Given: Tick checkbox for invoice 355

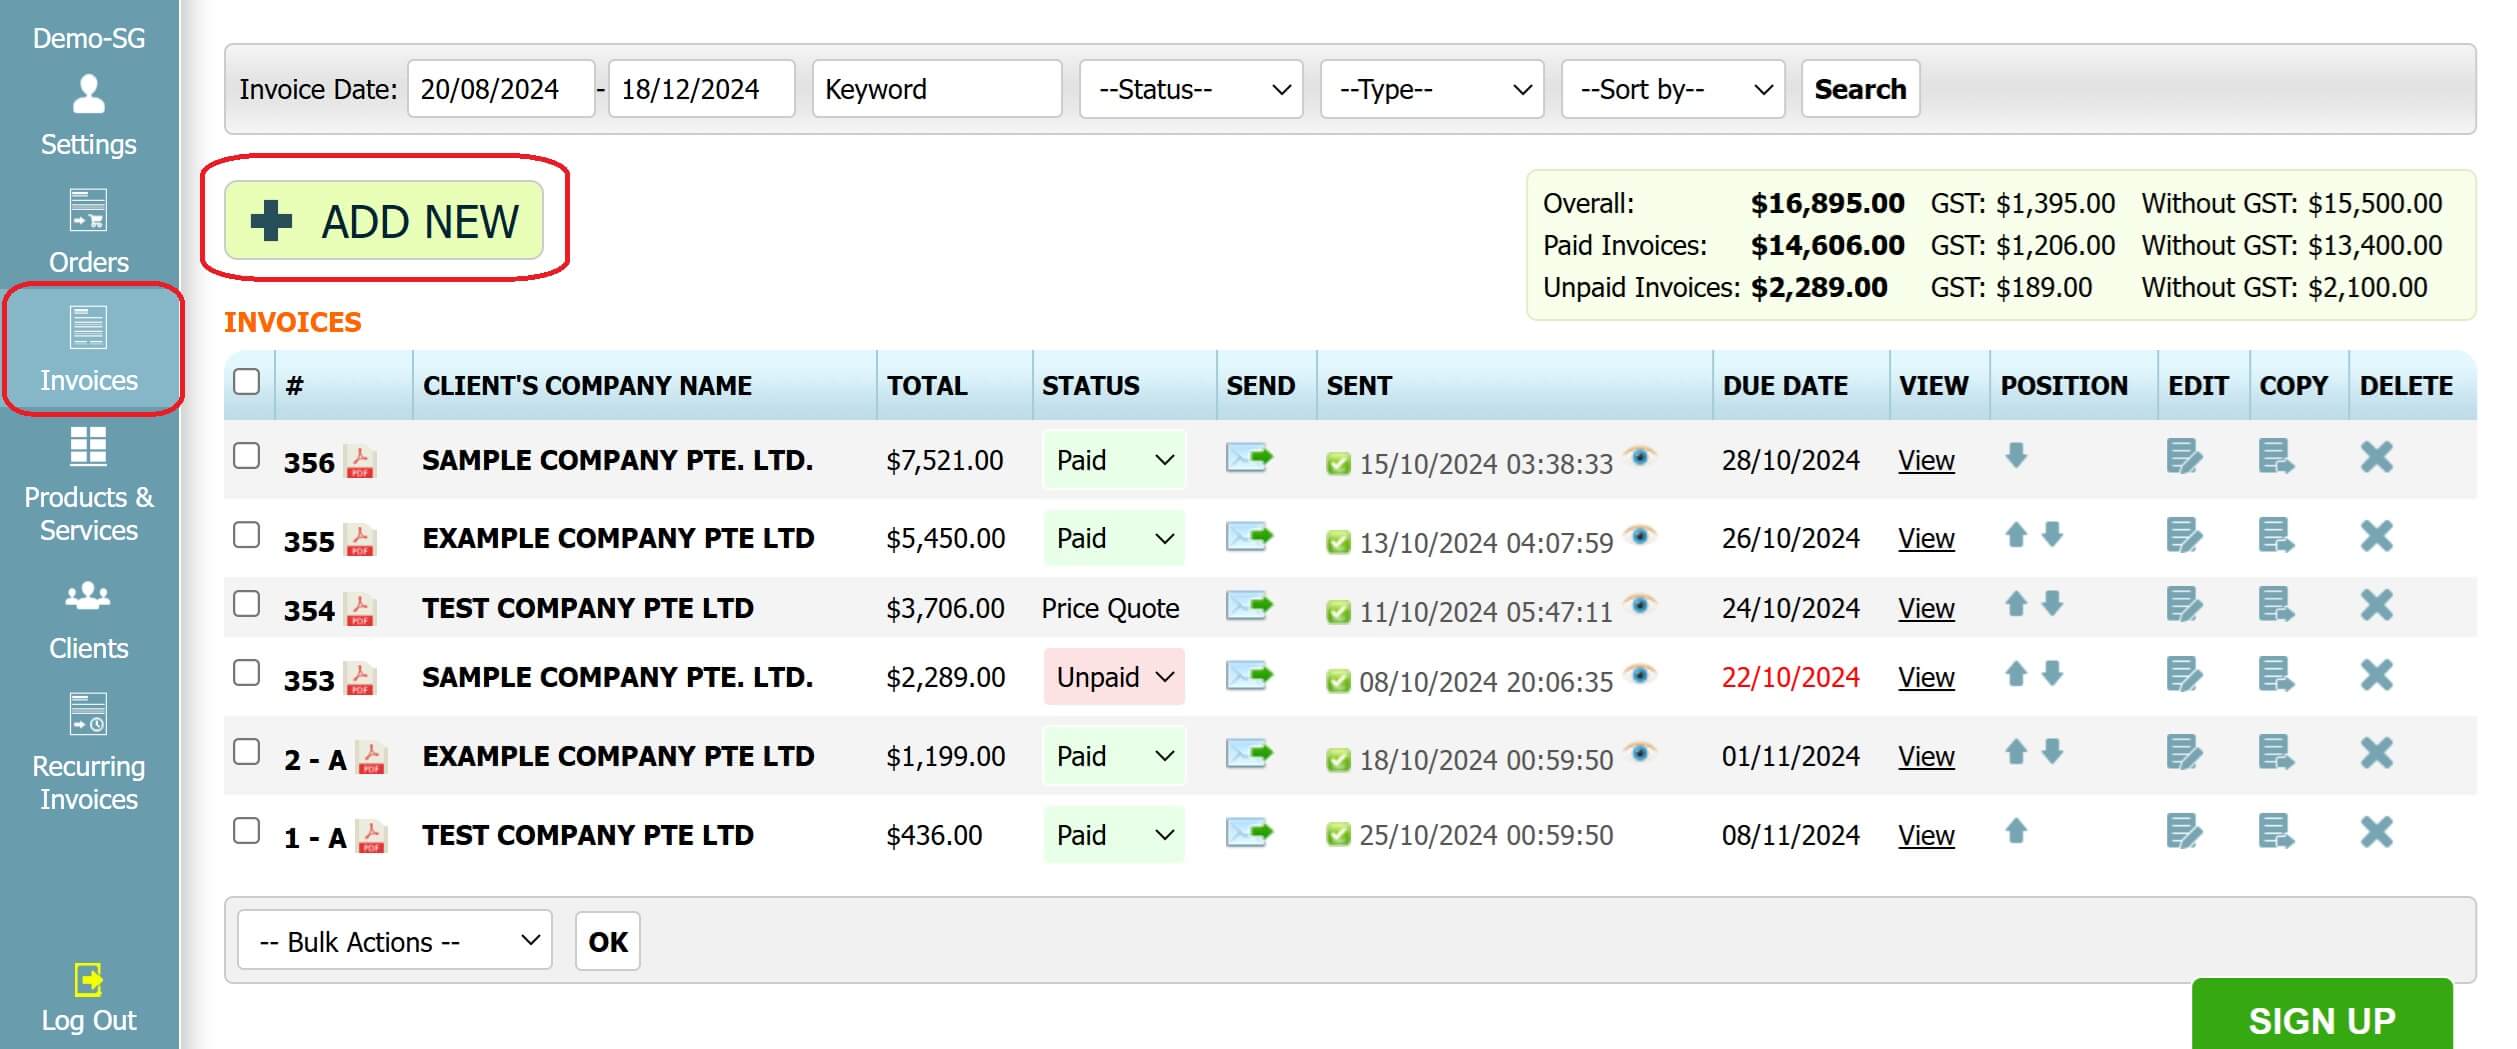Looking at the screenshot, I should click(x=246, y=535).
